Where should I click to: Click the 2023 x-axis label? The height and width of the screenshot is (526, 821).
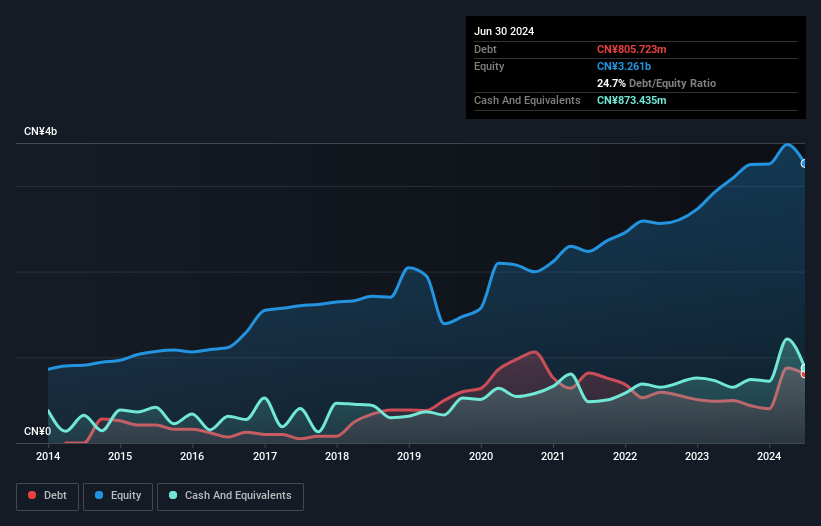pyautogui.click(x=697, y=456)
